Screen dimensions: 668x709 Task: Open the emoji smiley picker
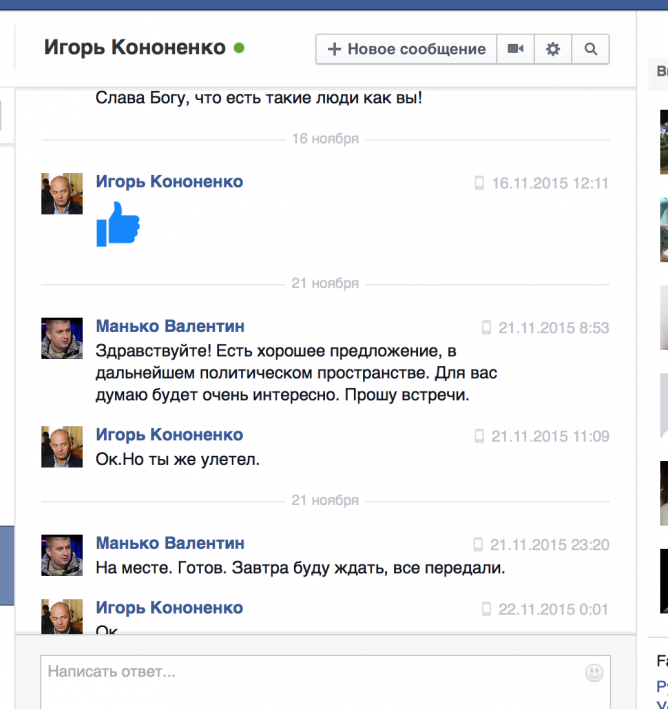(x=594, y=673)
